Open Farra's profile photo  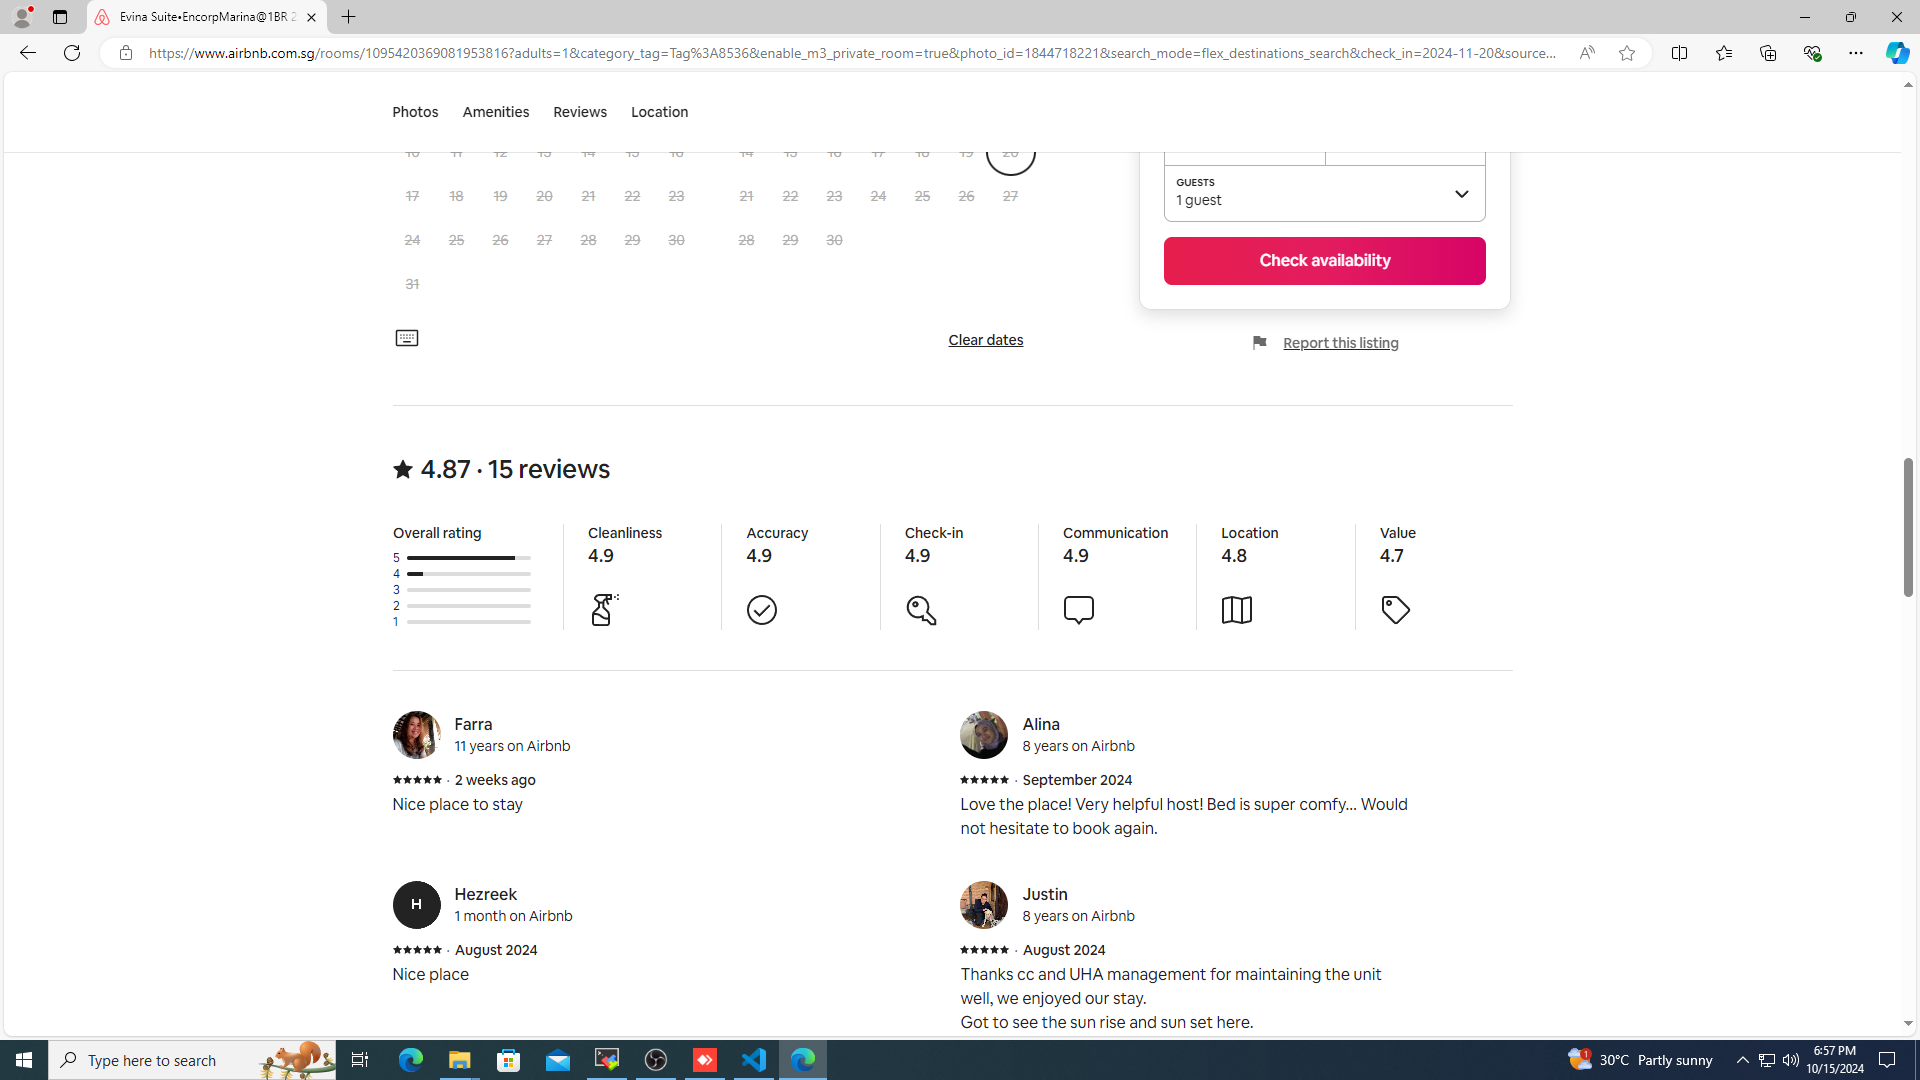416,735
